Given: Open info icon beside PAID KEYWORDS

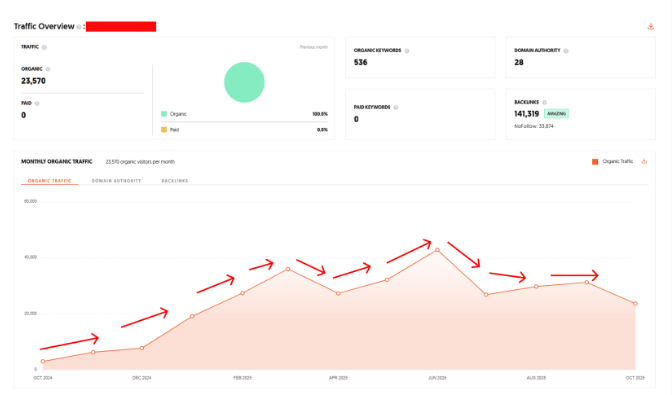Looking at the screenshot, I should click(396, 108).
